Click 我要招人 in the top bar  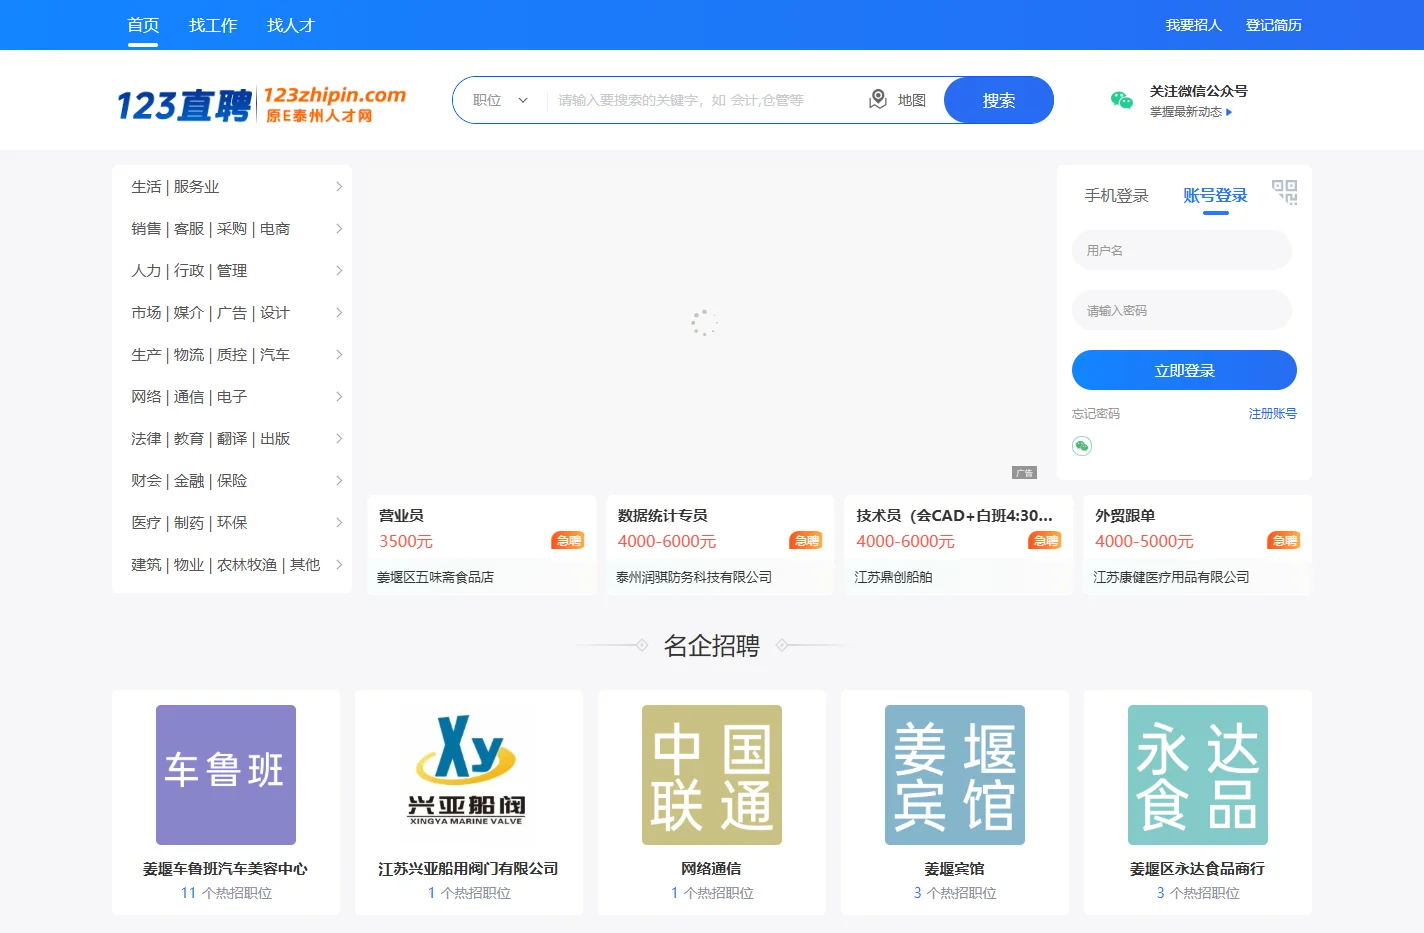1193,25
